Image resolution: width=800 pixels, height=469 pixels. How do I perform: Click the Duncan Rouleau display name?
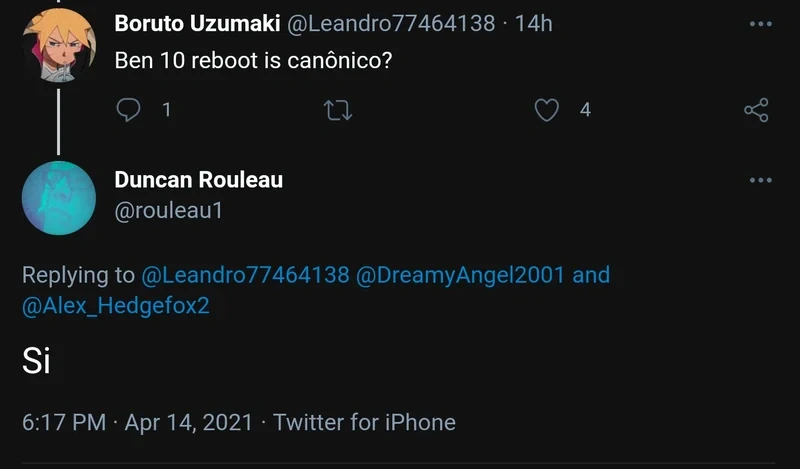tap(199, 180)
